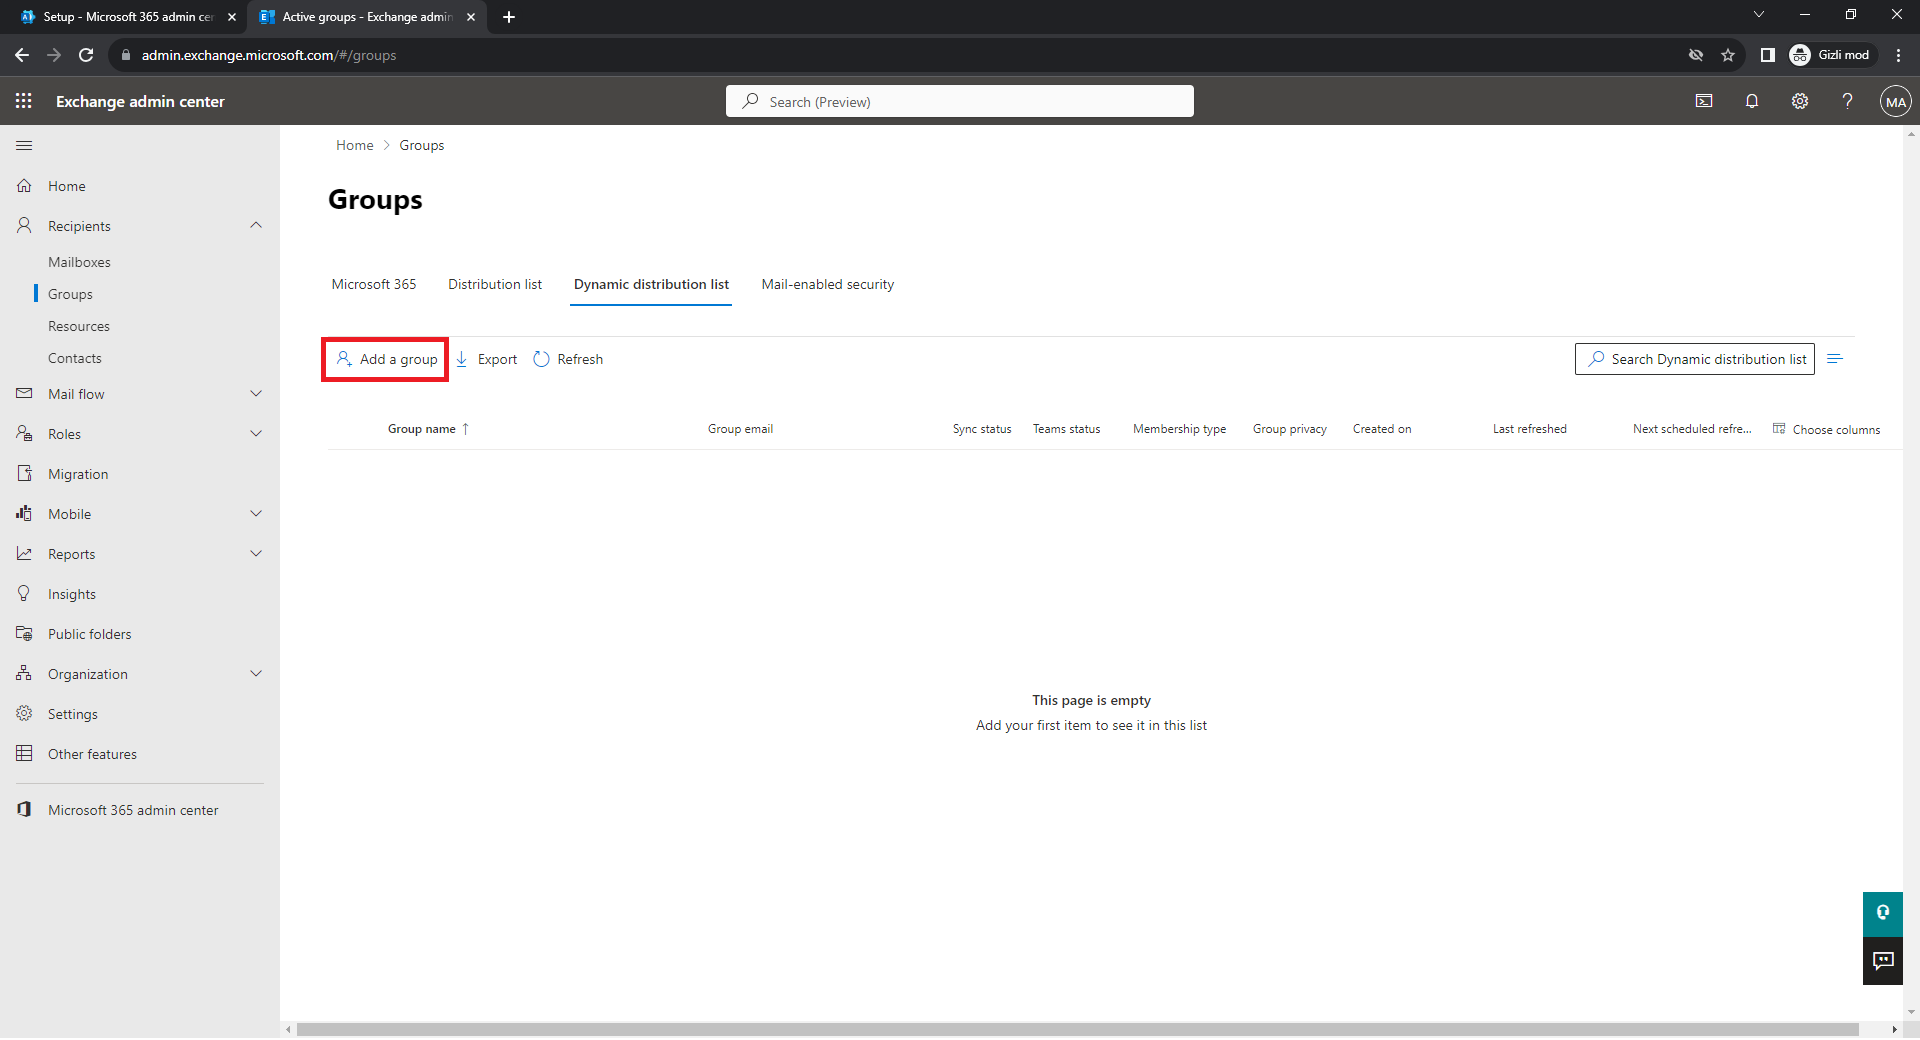Click the Add a group button
The width and height of the screenshot is (1920, 1040).
[x=387, y=359]
